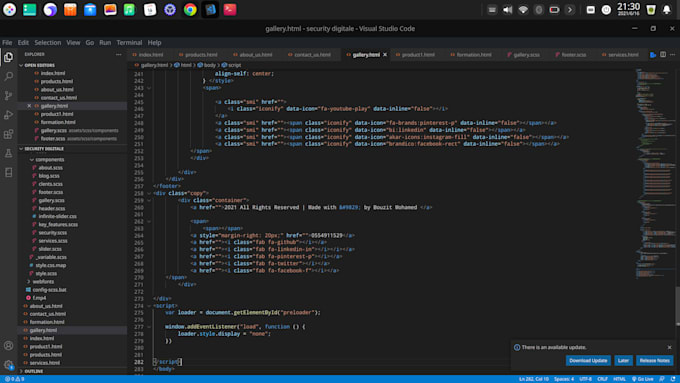
Task: Expand the webfonts folder
Action: [x=29, y=282]
